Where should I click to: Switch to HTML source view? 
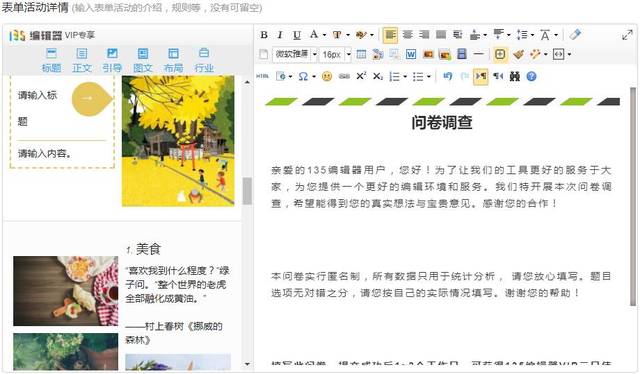[x=262, y=76]
